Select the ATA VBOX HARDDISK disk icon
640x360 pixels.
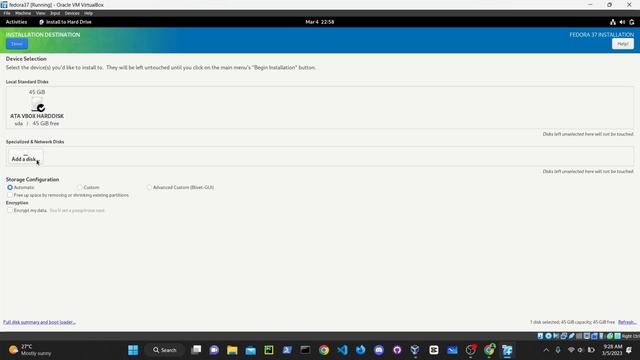tap(38, 104)
